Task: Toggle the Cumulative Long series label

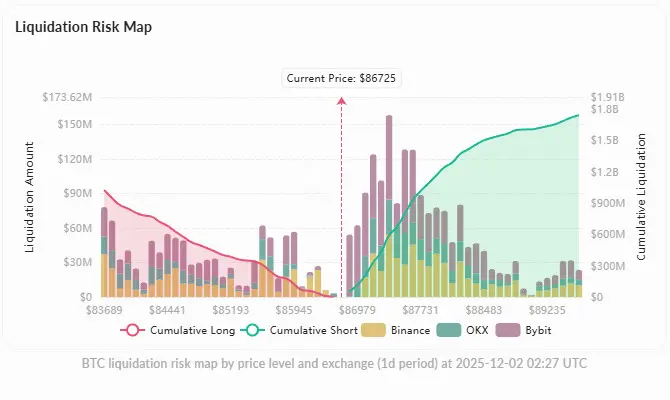Action: click(x=193, y=330)
